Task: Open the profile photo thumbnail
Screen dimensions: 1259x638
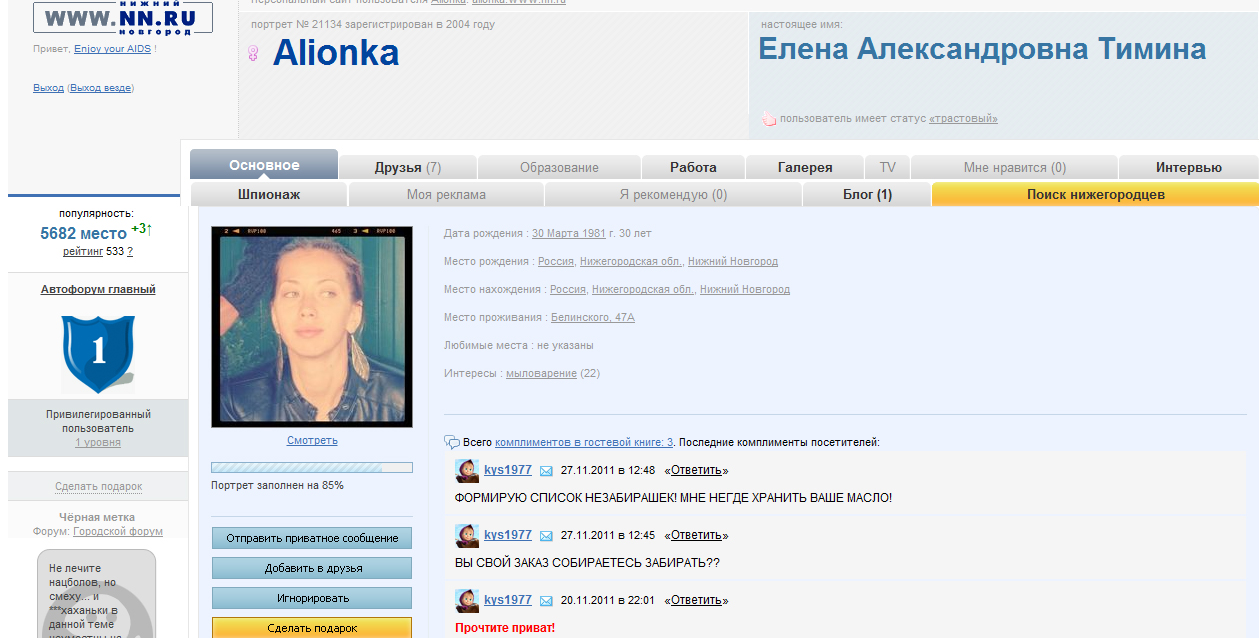Action: click(312, 327)
